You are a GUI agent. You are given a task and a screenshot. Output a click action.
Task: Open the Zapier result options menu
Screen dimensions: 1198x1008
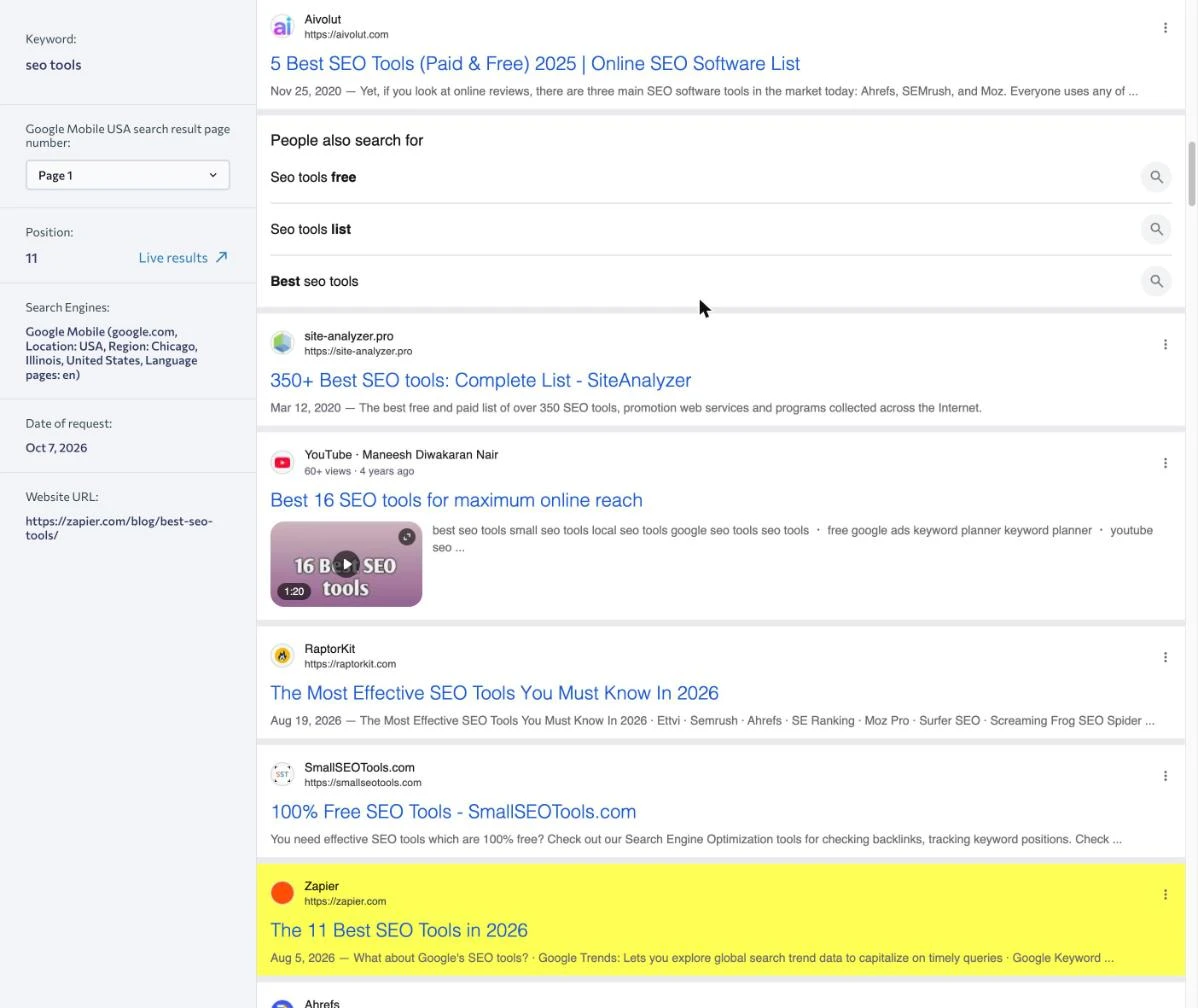[1165, 895]
